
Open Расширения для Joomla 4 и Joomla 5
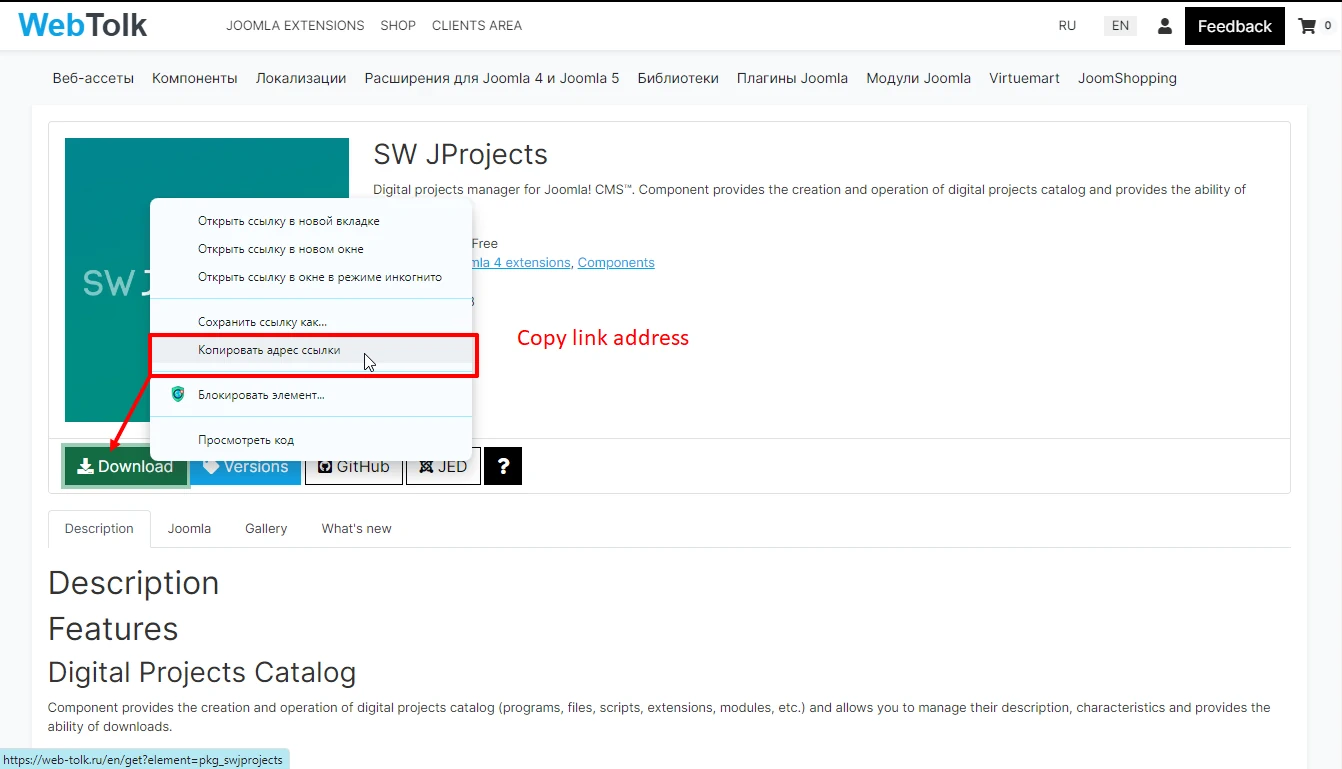click(x=492, y=78)
